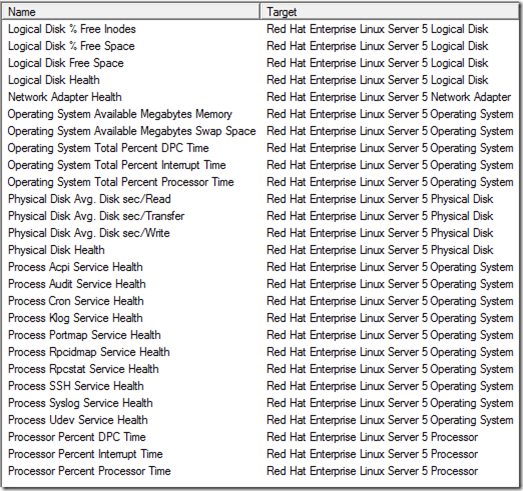Select Process Syslog Service Health row

260,403
